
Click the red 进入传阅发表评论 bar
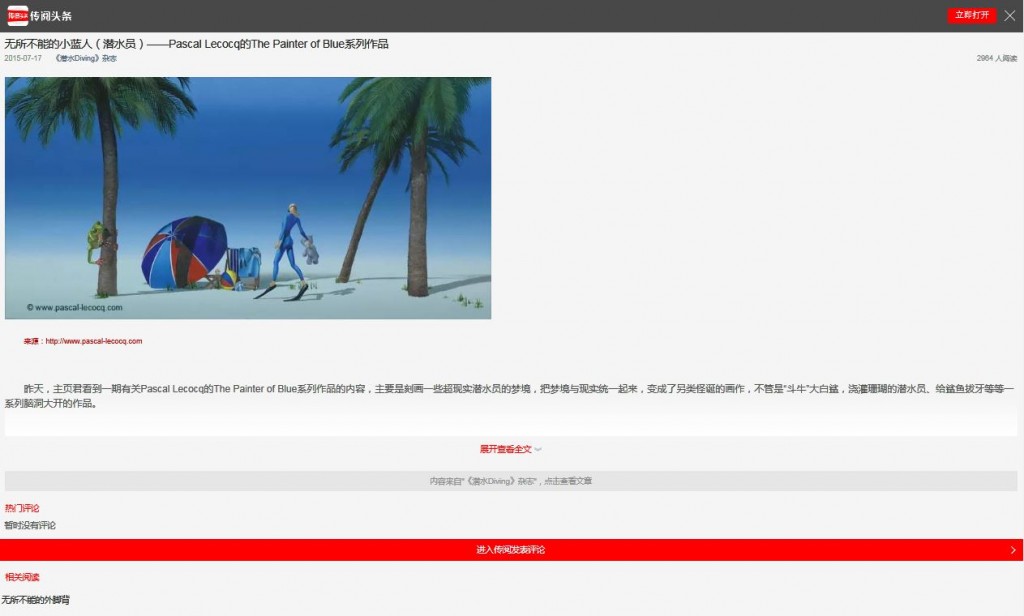[x=511, y=550]
